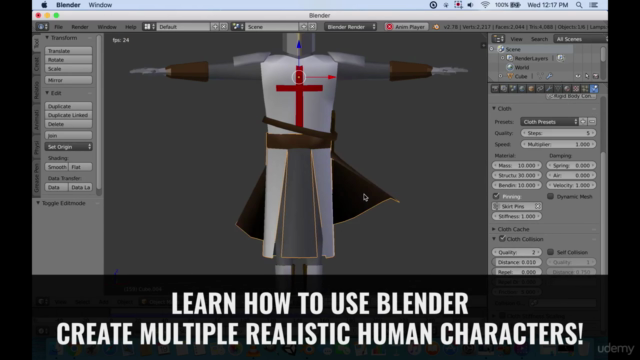Image resolution: width=640 pixels, height=360 pixels.
Task: Toggle the Cloth Collision checkbox
Action: point(502,239)
